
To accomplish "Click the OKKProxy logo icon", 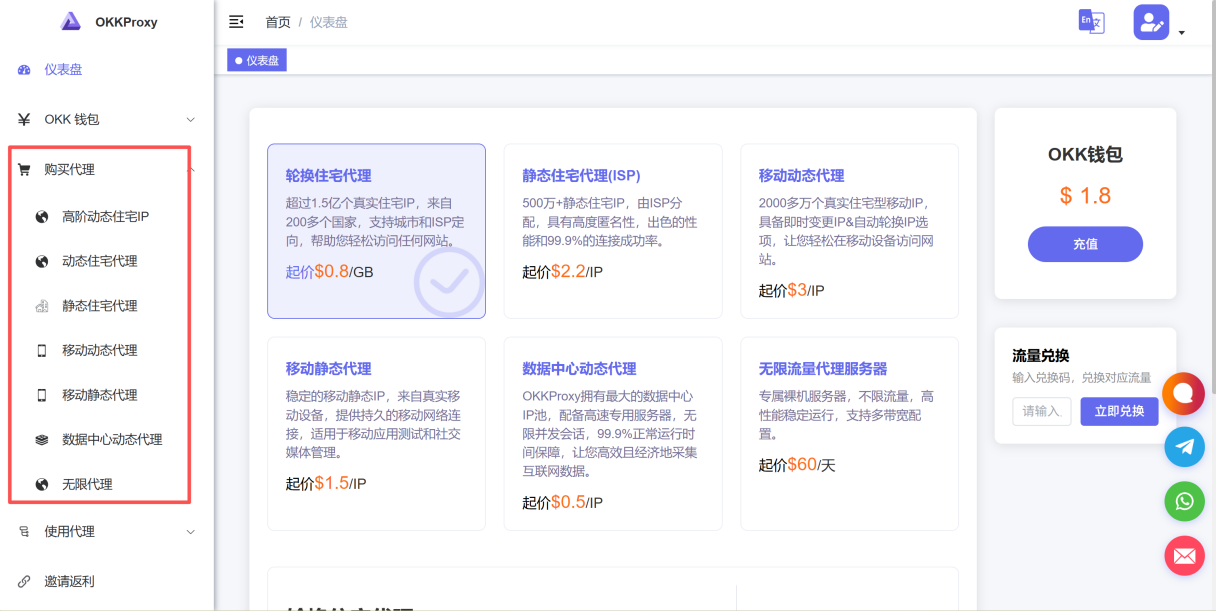I will (70, 21).
